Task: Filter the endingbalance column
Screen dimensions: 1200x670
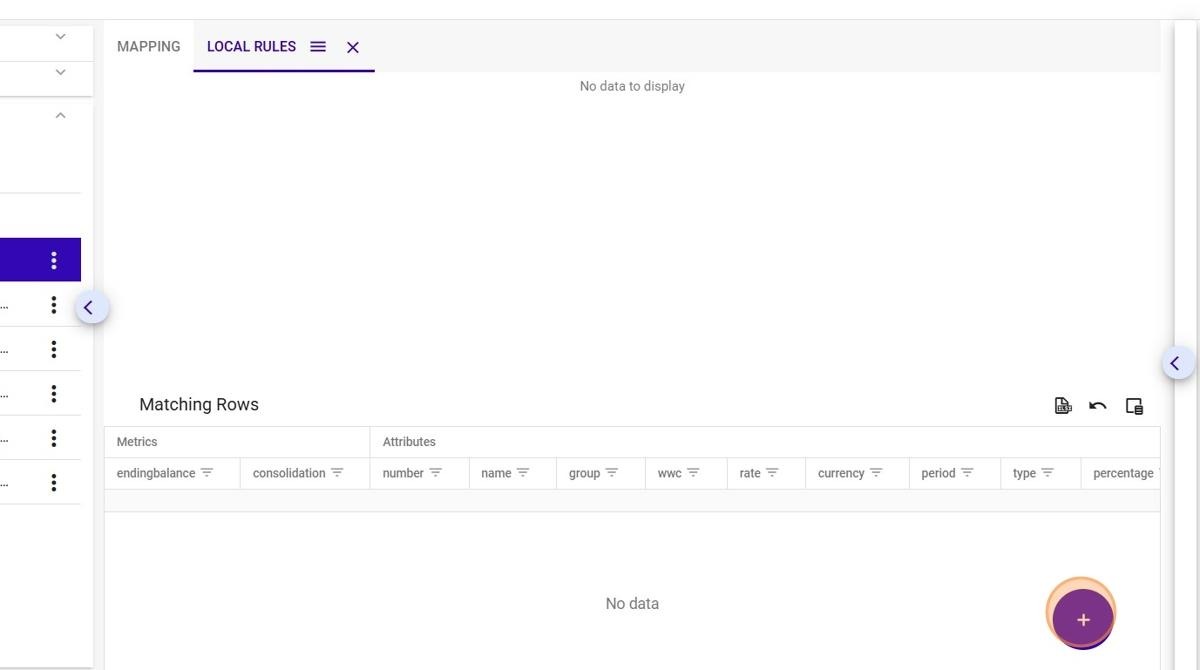Action: pyautogui.click(x=207, y=473)
